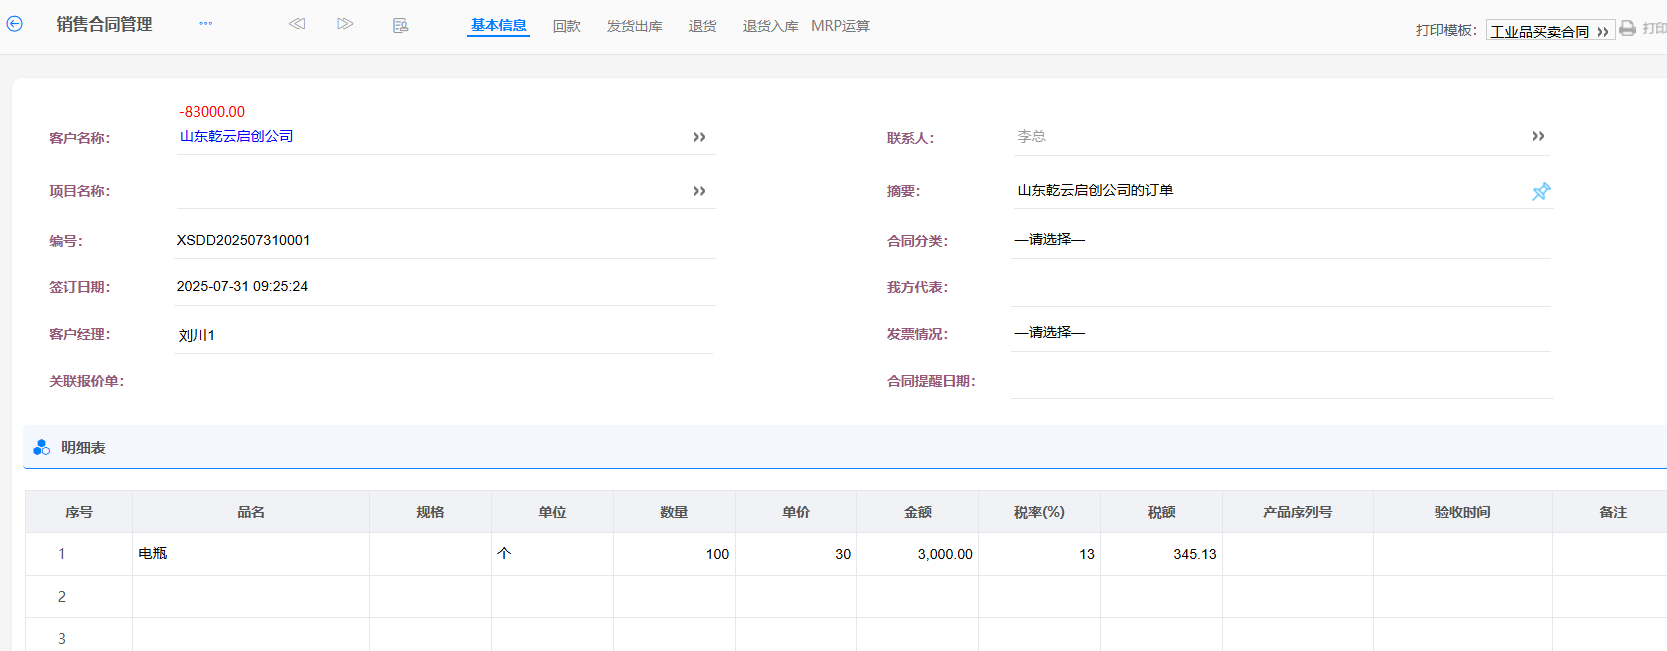
Task: Click the amount cell 3,000.00
Action: 918,554
